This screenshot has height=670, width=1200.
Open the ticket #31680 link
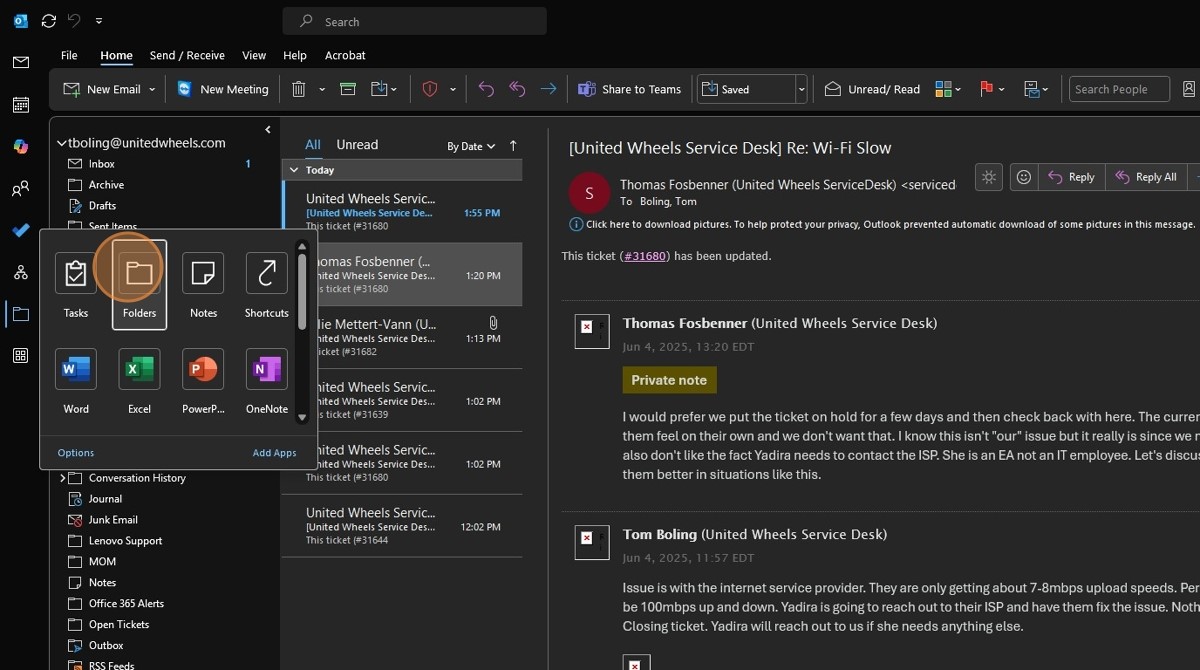[646, 256]
